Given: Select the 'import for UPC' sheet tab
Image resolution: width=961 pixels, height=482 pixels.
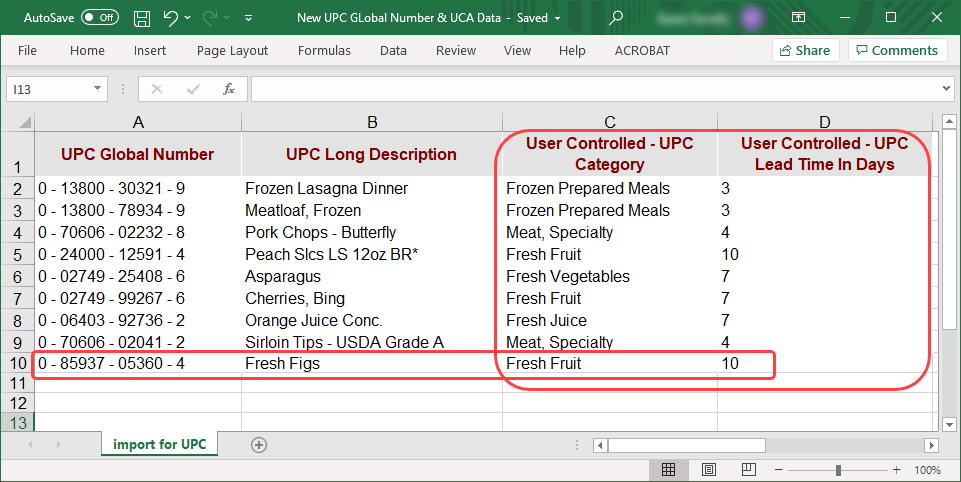Looking at the screenshot, I should [x=159, y=444].
